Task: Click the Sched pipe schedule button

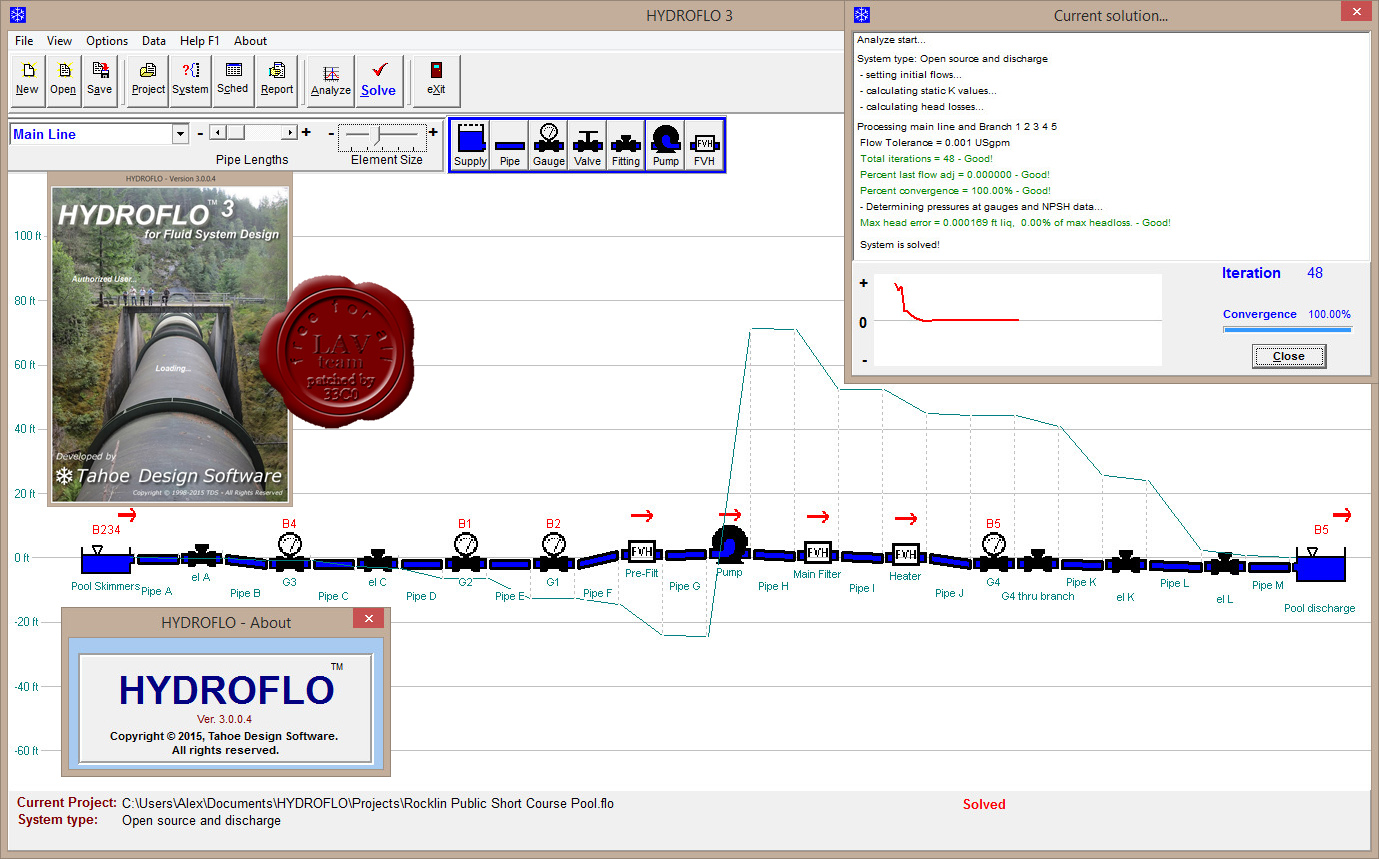Action: click(x=233, y=79)
